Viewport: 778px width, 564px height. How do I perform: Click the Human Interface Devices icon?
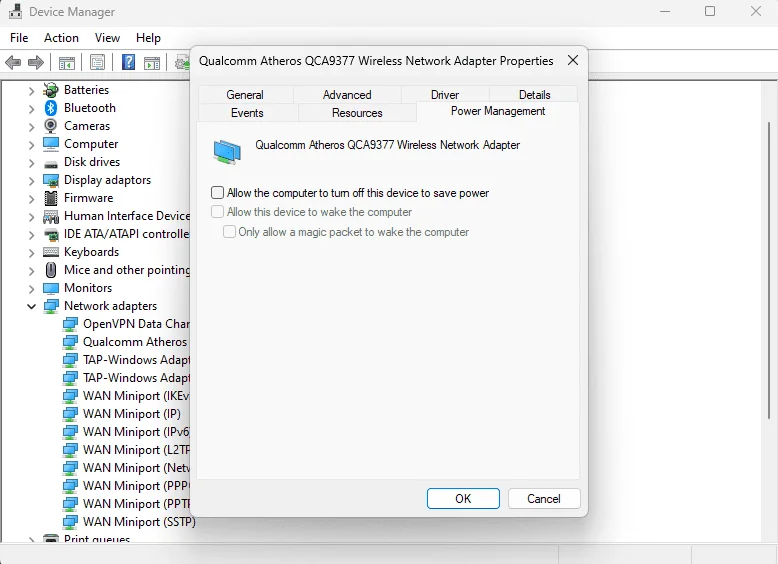tap(51, 216)
